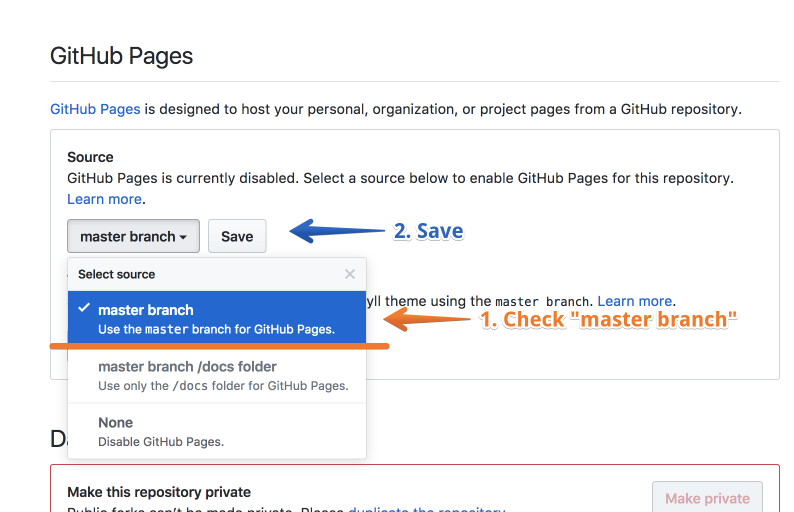The height and width of the screenshot is (512, 794).
Task: Open the master branch source dropdown
Action: pyautogui.click(x=133, y=236)
